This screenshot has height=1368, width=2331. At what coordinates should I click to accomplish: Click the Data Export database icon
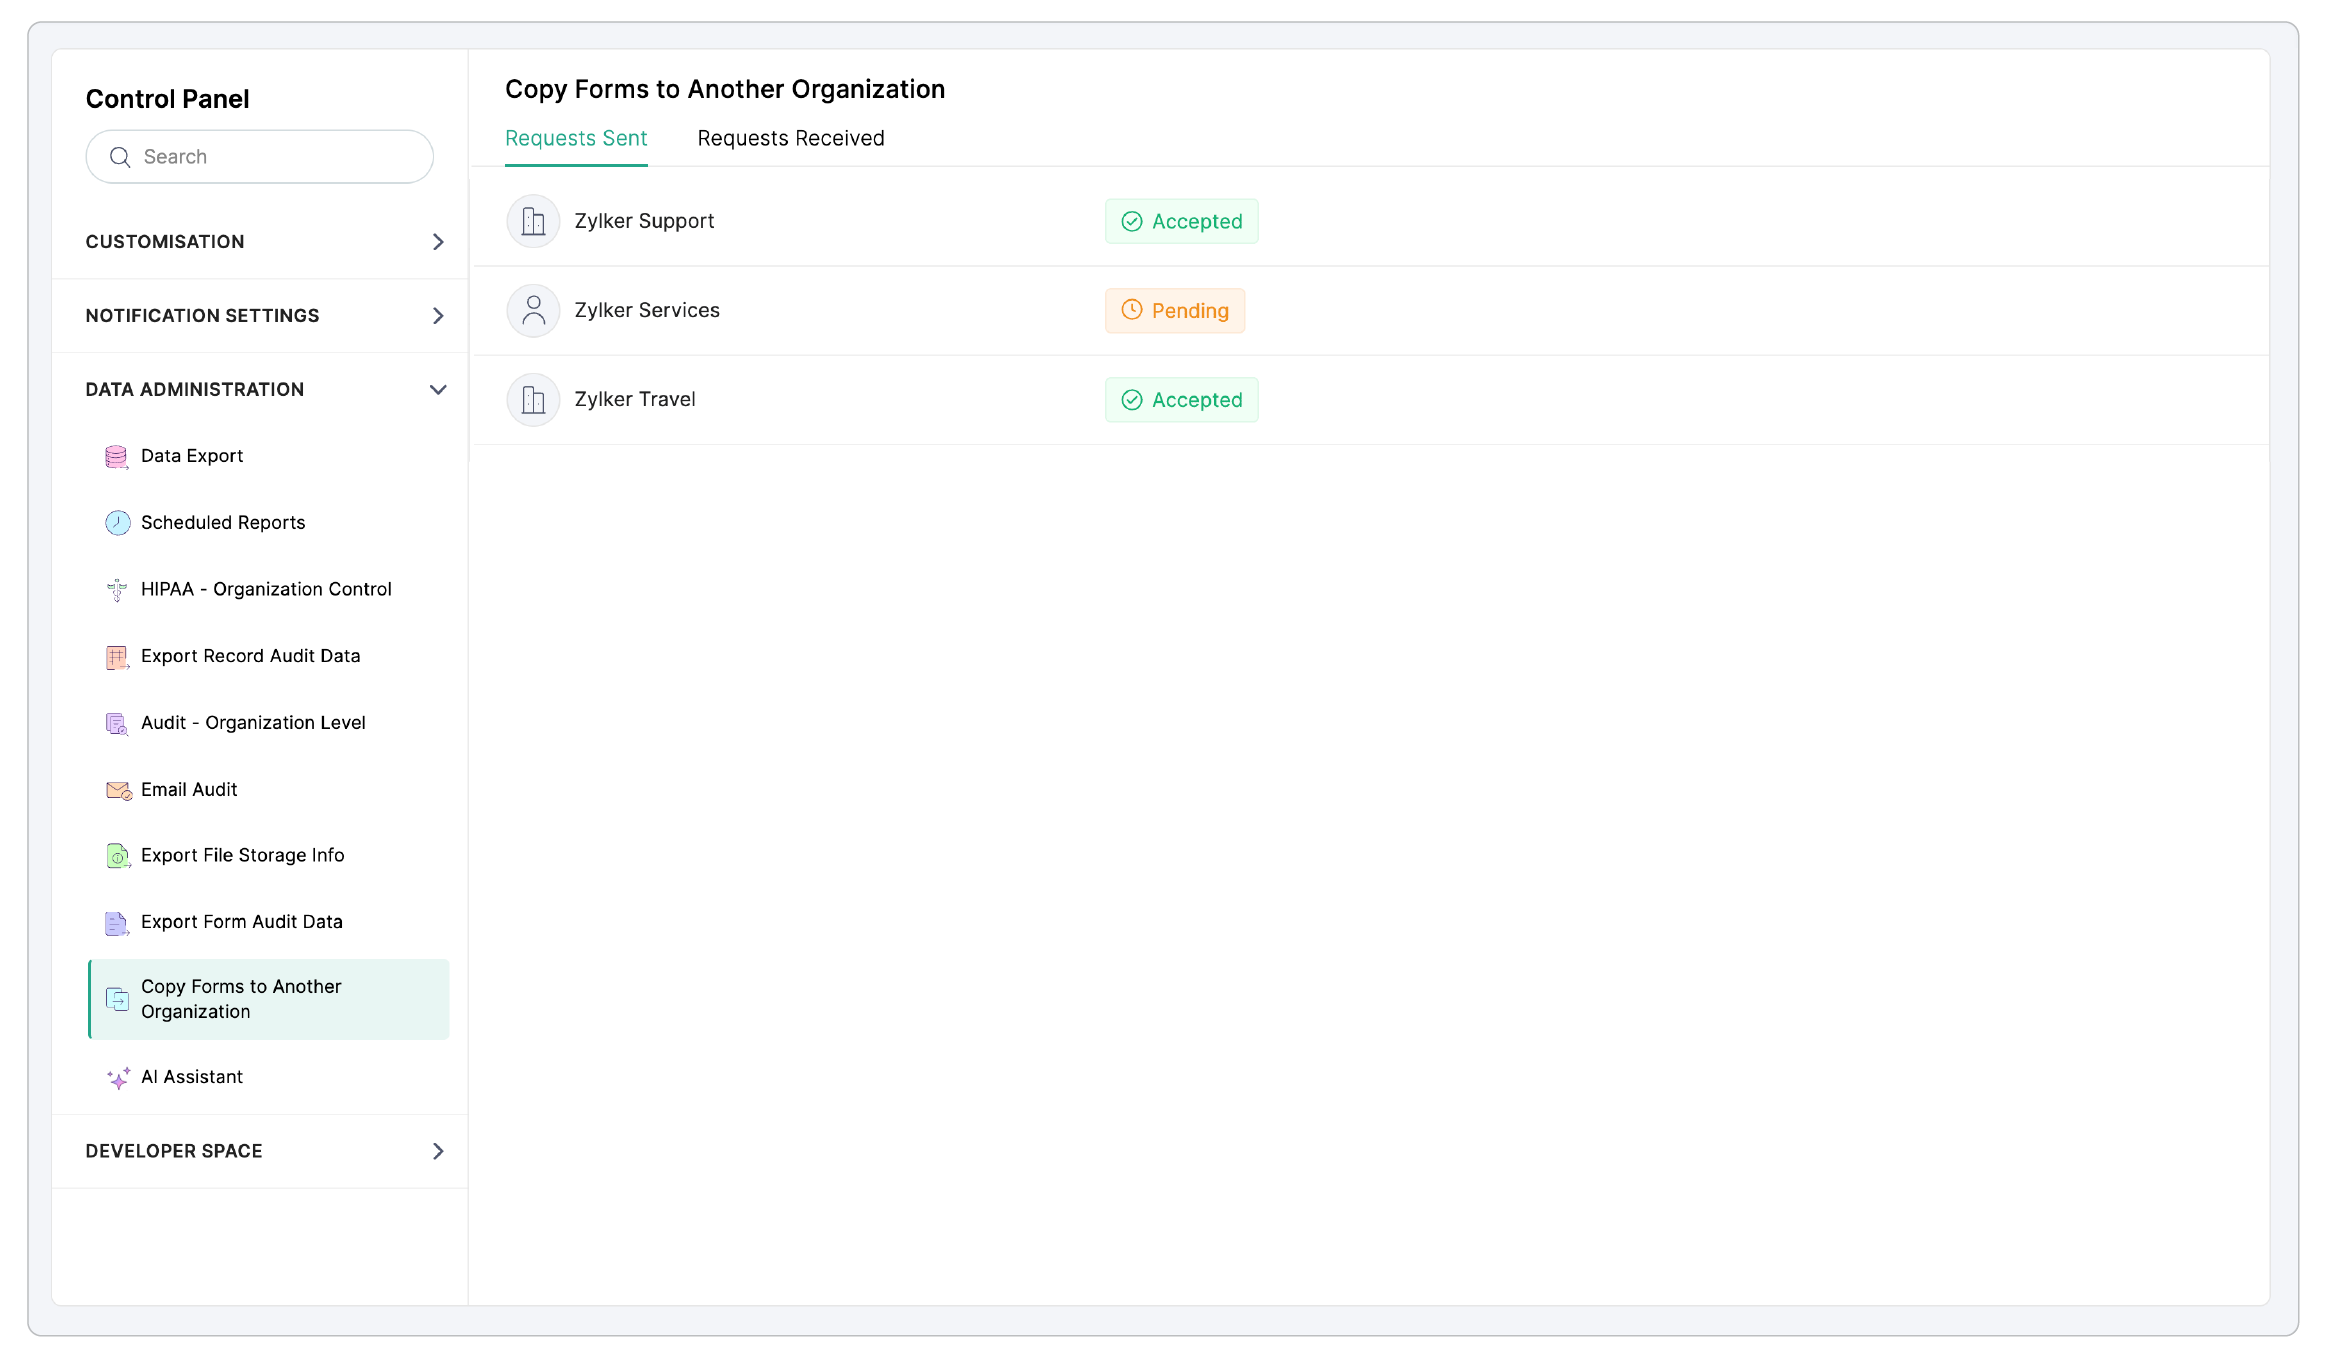tap(117, 457)
